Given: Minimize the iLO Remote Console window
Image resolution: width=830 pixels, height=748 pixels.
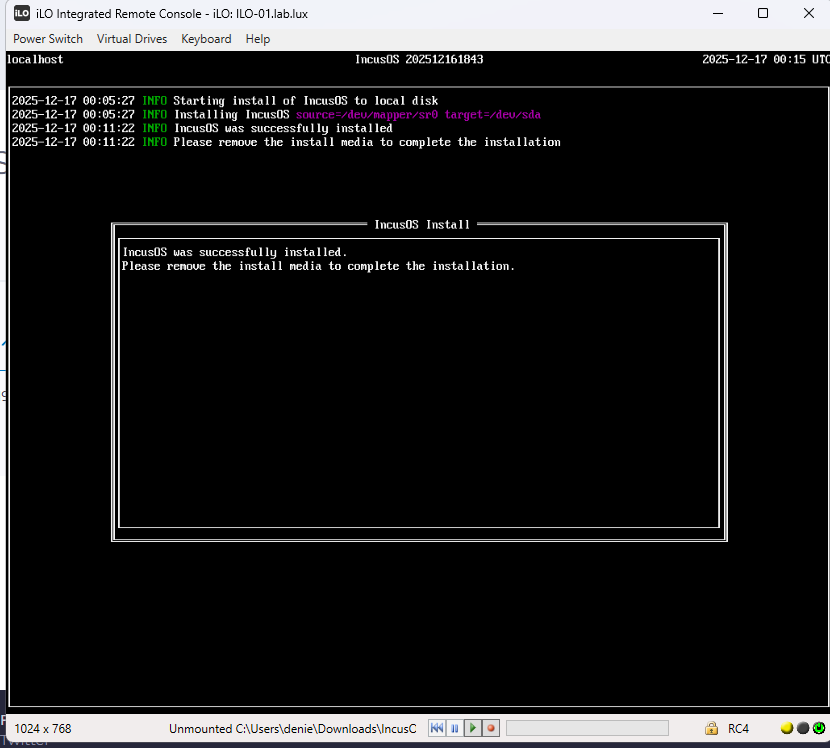Looking at the screenshot, I should (716, 13).
